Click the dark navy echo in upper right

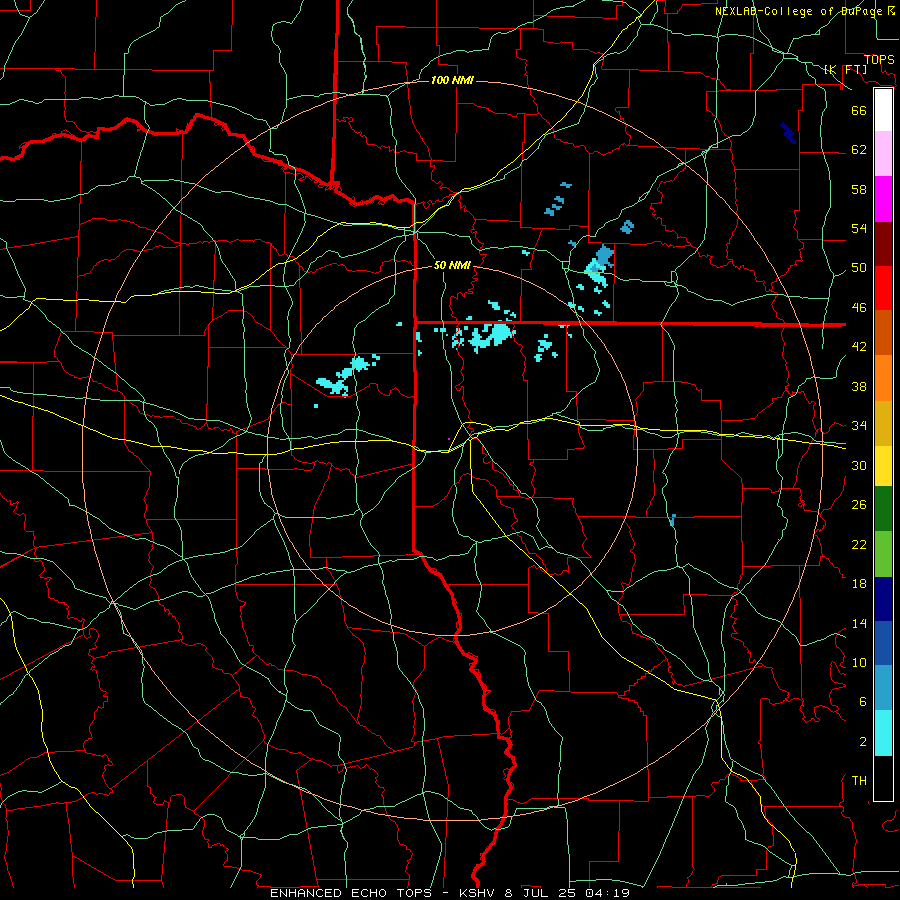788,133
